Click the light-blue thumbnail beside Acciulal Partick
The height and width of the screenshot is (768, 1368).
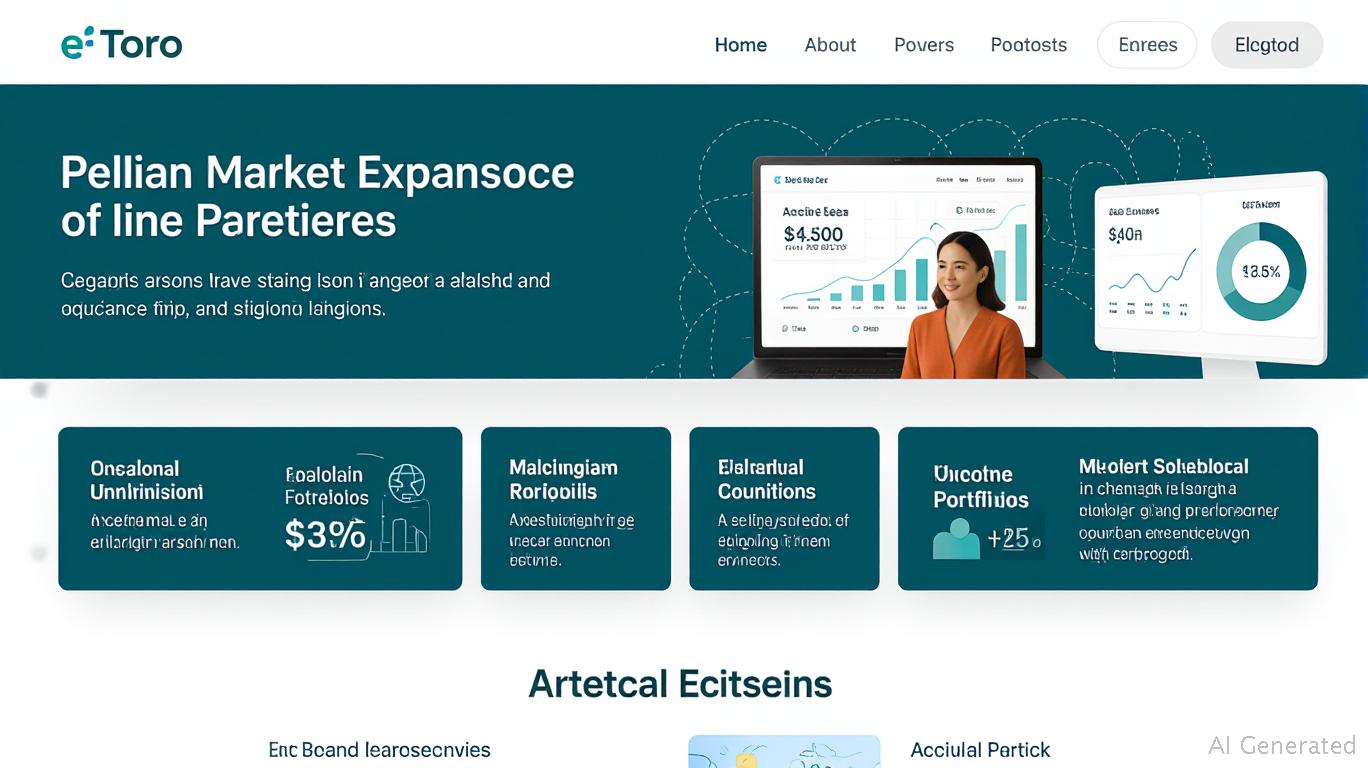point(784,752)
